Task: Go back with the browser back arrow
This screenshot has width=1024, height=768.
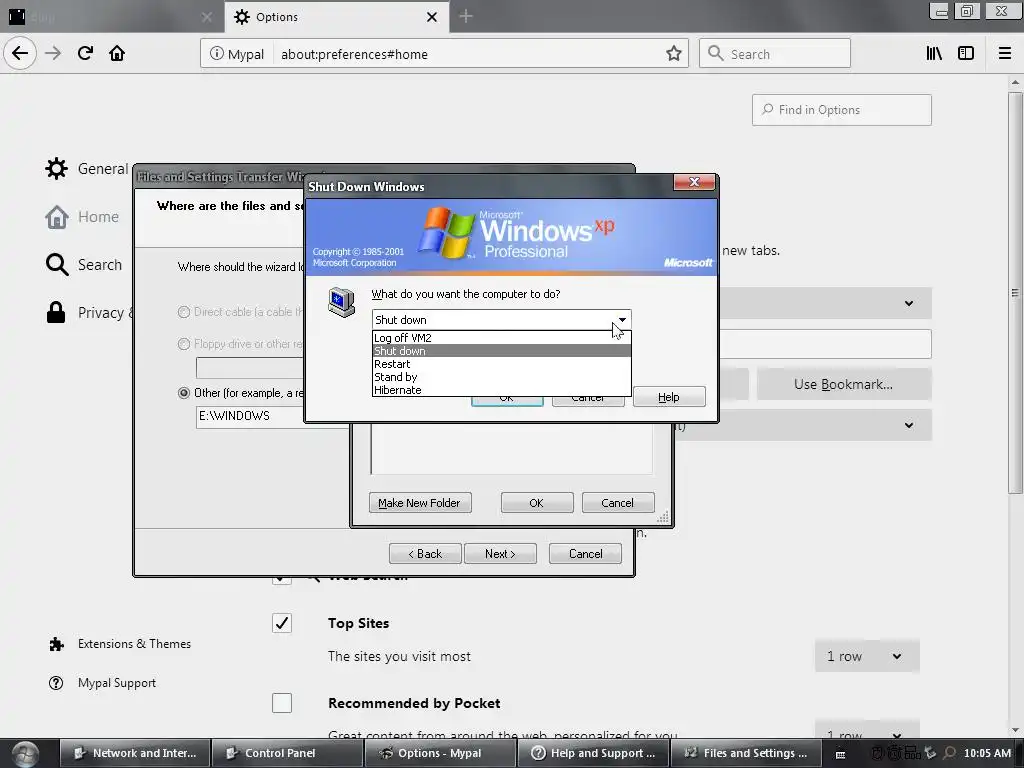Action: [20, 54]
